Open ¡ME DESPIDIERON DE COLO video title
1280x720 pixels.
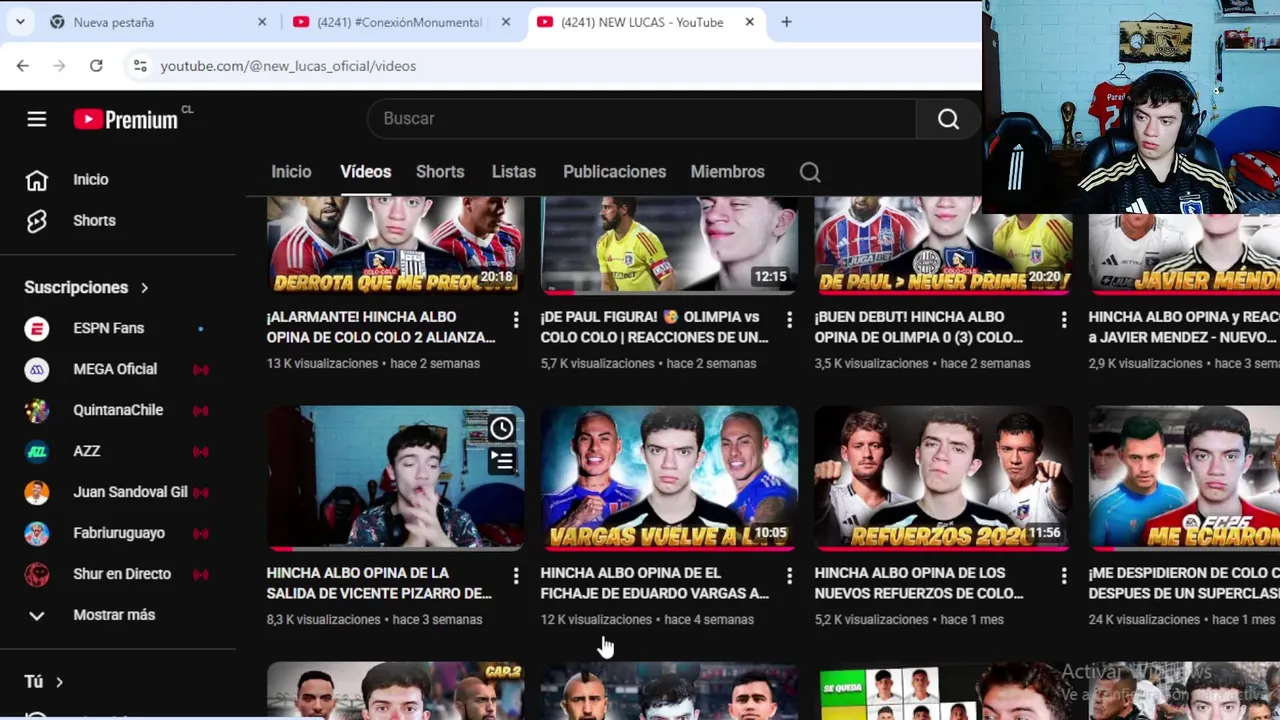pyautogui.click(x=1184, y=583)
